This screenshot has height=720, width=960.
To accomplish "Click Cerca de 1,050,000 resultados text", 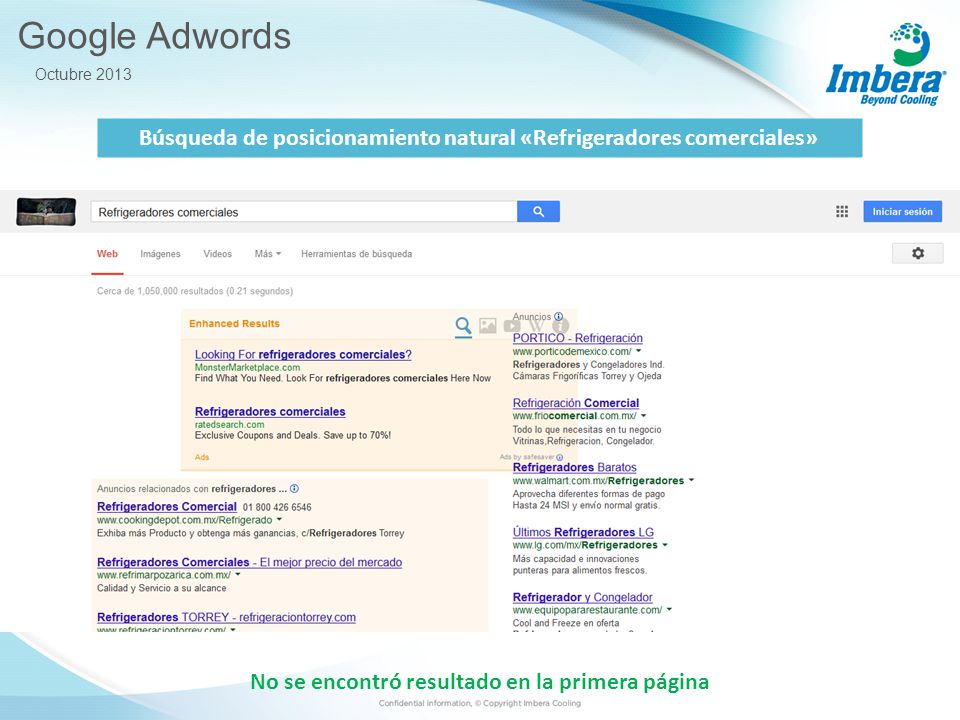I will tap(195, 291).
